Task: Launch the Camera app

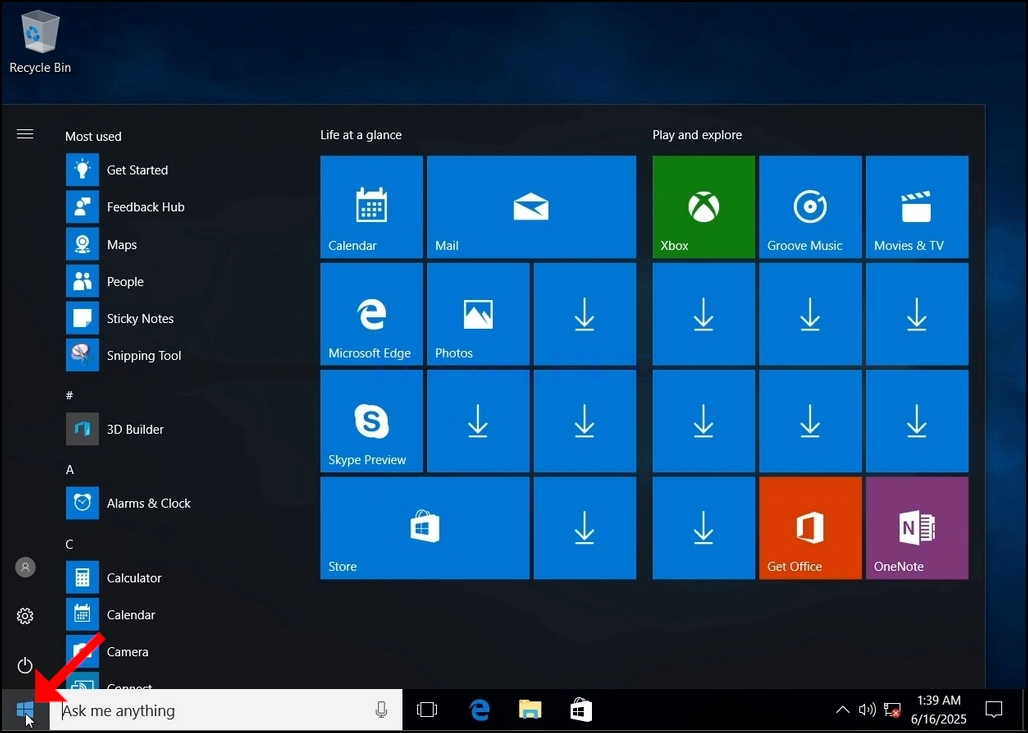Action: pos(177,652)
